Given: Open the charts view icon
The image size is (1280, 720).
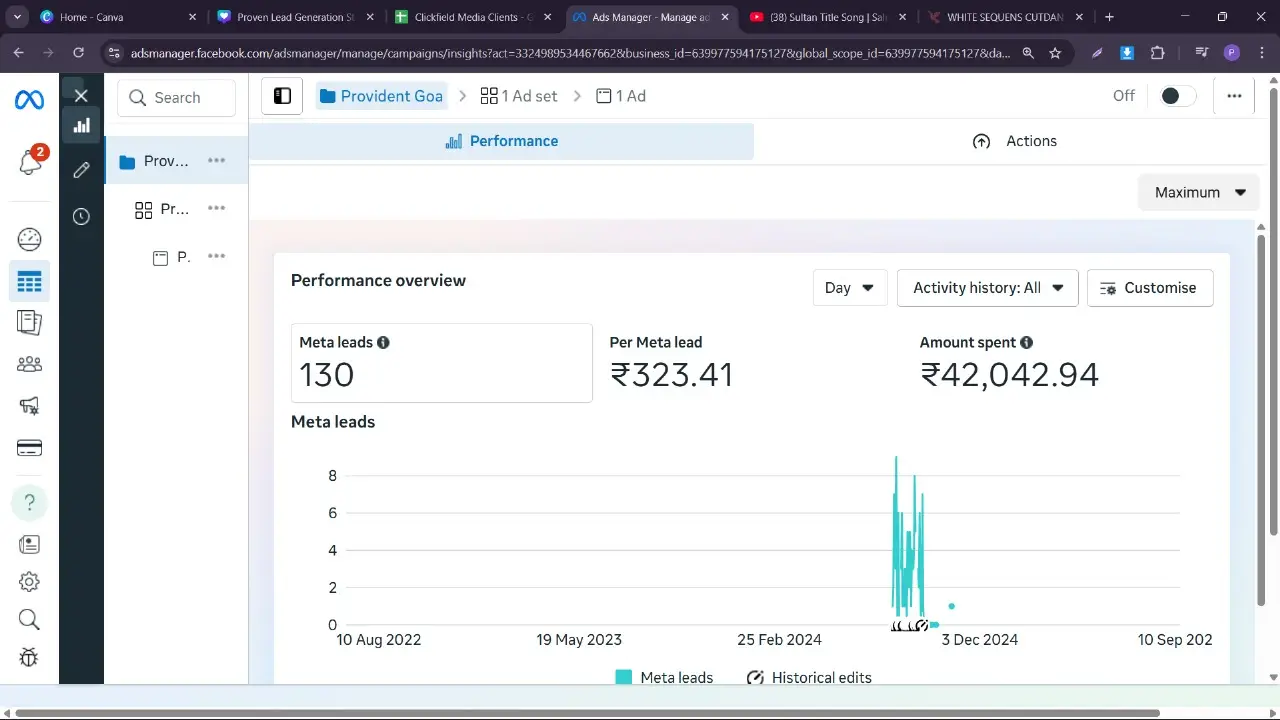Looking at the screenshot, I should [x=81, y=125].
